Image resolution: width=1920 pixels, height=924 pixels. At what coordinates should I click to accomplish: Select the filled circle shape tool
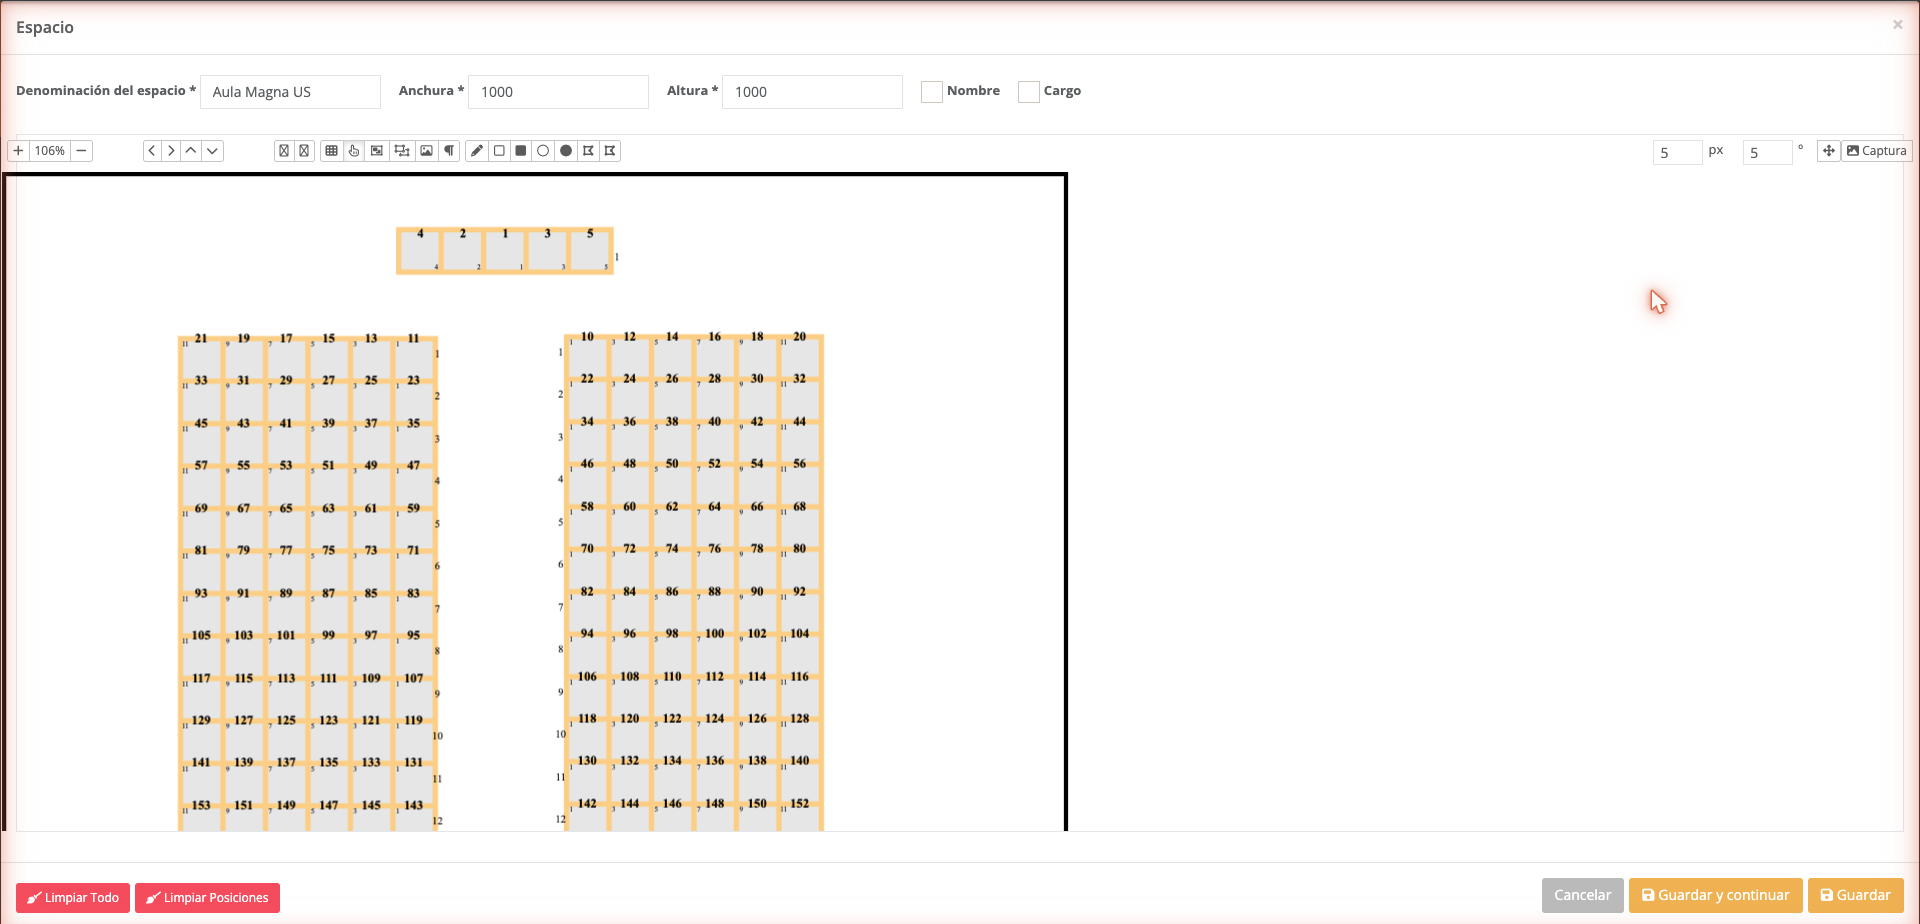pos(566,151)
